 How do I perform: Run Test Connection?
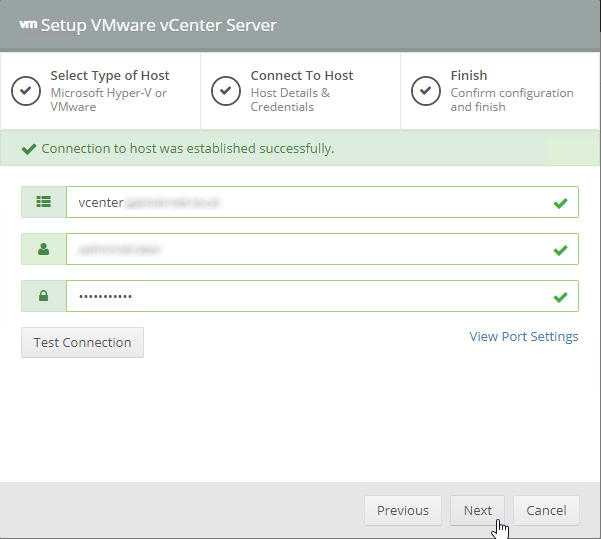(x=82, y=342)
